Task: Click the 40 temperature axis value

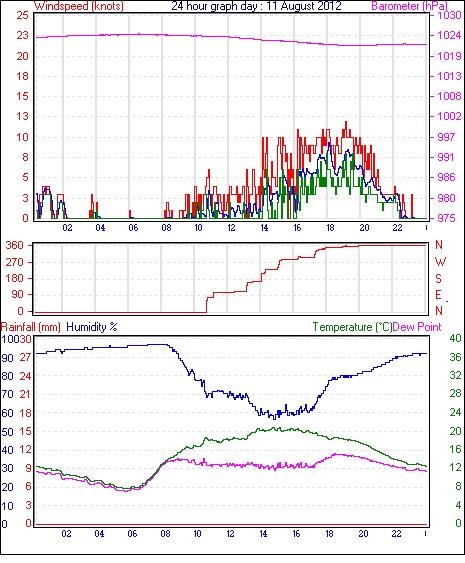Action: [455, 338]
